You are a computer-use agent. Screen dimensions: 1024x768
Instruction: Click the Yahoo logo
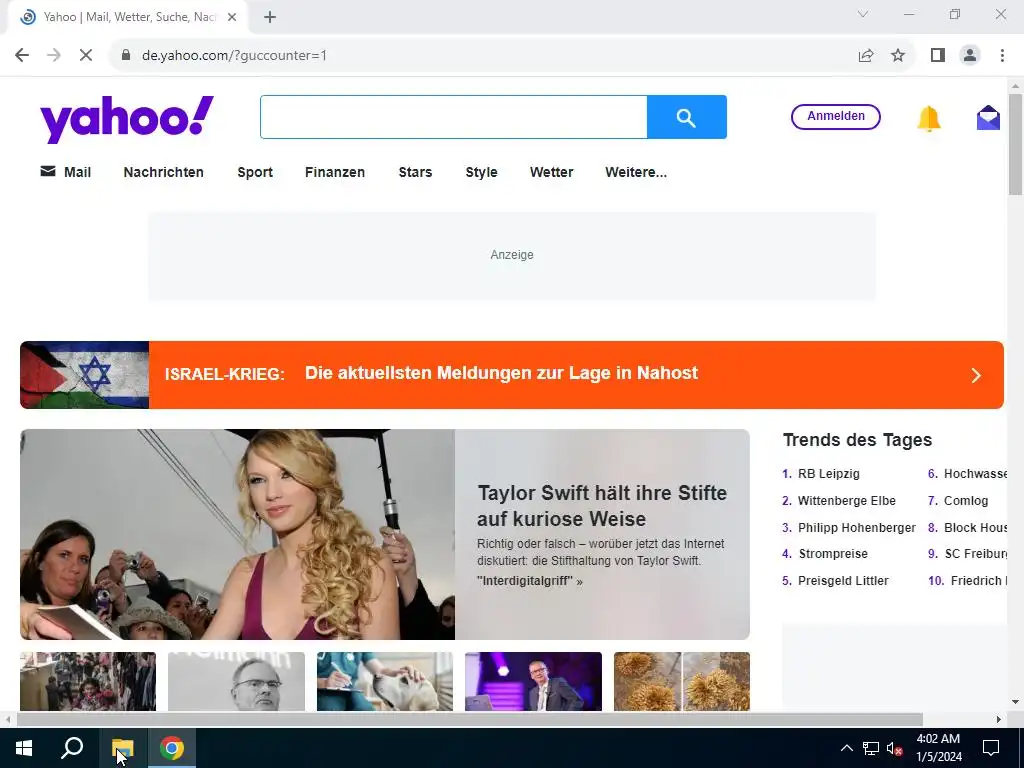point(127,120)
